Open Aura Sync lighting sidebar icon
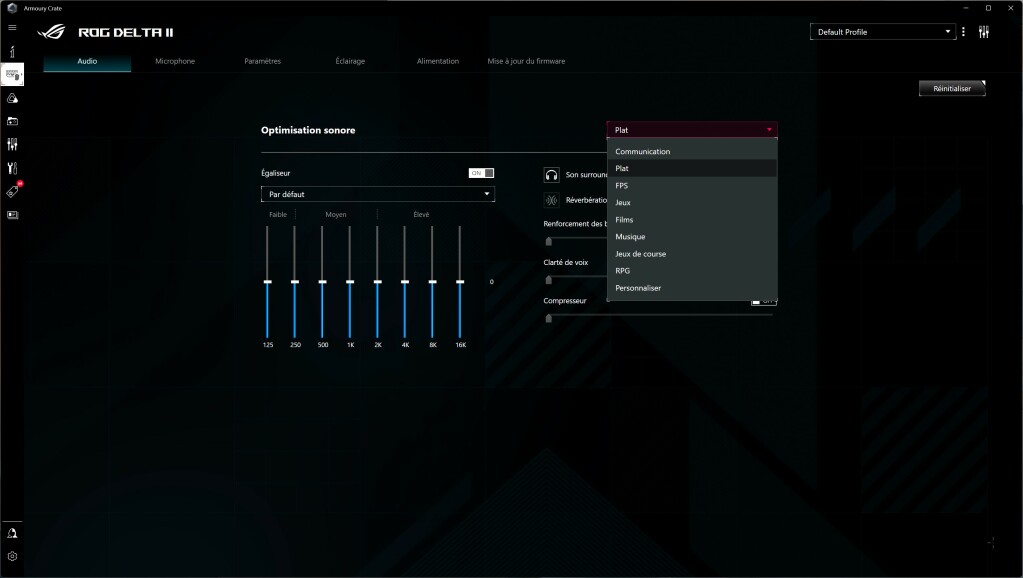Viewport: 1023px width, 578px height. [12, 99]
